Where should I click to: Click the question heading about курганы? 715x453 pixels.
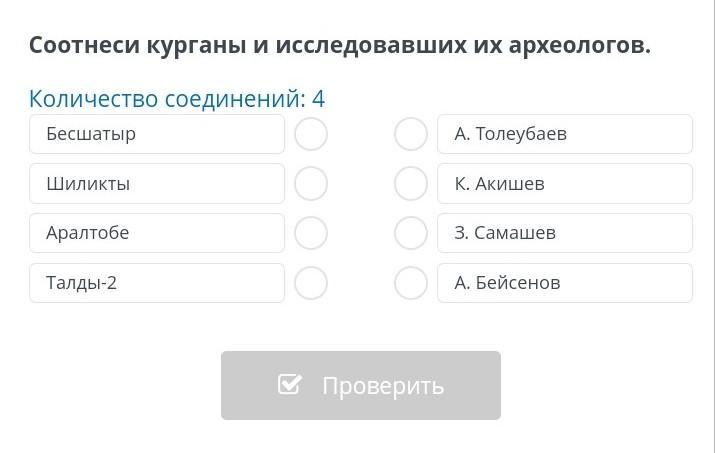(x=340, y=46)
